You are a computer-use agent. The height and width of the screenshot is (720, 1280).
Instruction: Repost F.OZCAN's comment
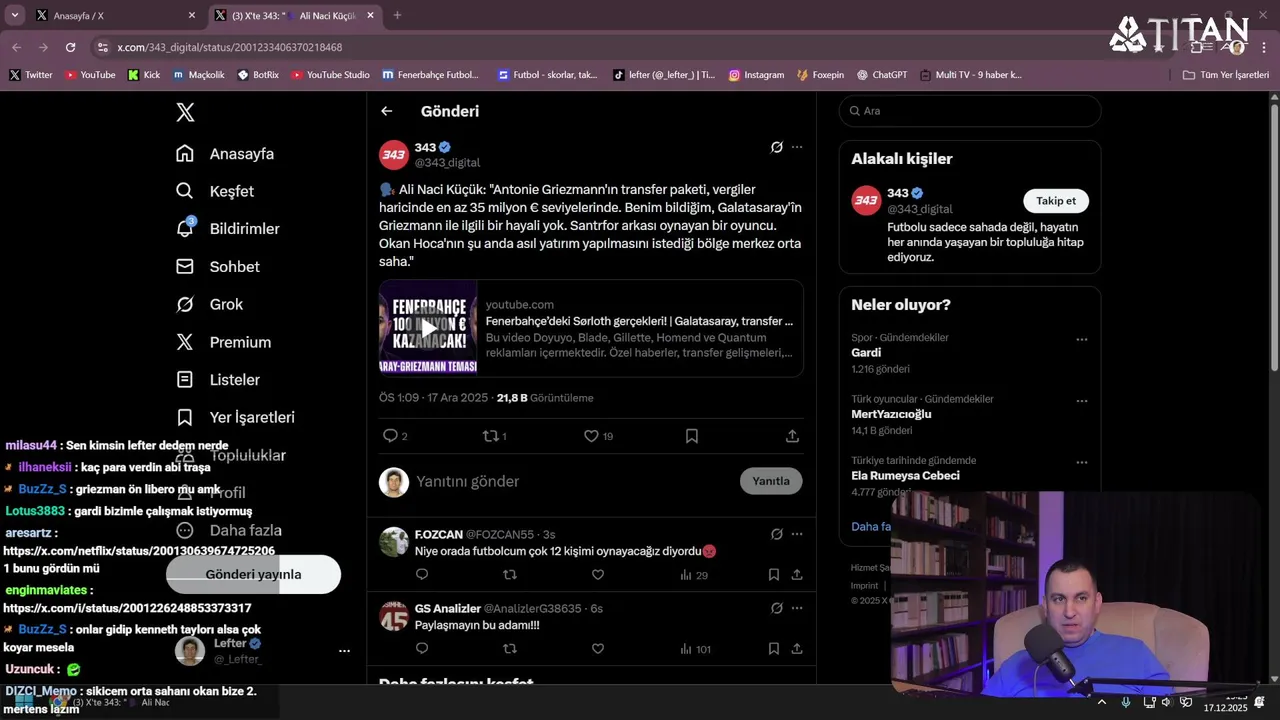pyautogui.click(x=510, y=575)
